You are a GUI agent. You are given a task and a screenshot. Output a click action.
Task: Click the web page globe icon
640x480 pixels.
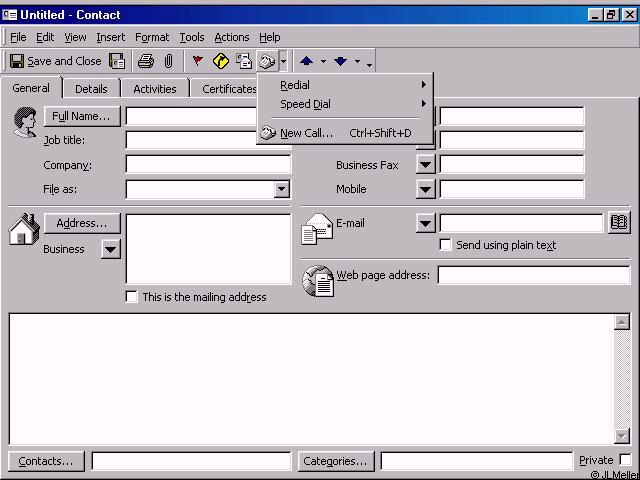coord(318,281)
